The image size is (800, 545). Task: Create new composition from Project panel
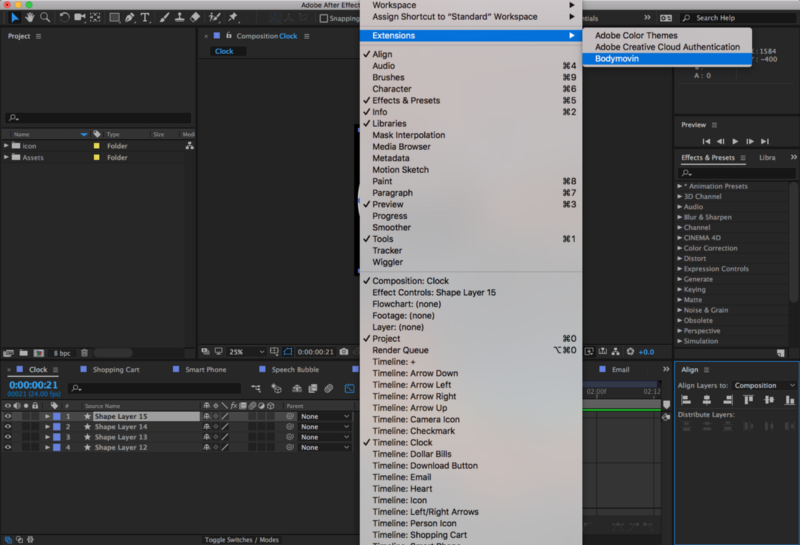click(39, 353)
